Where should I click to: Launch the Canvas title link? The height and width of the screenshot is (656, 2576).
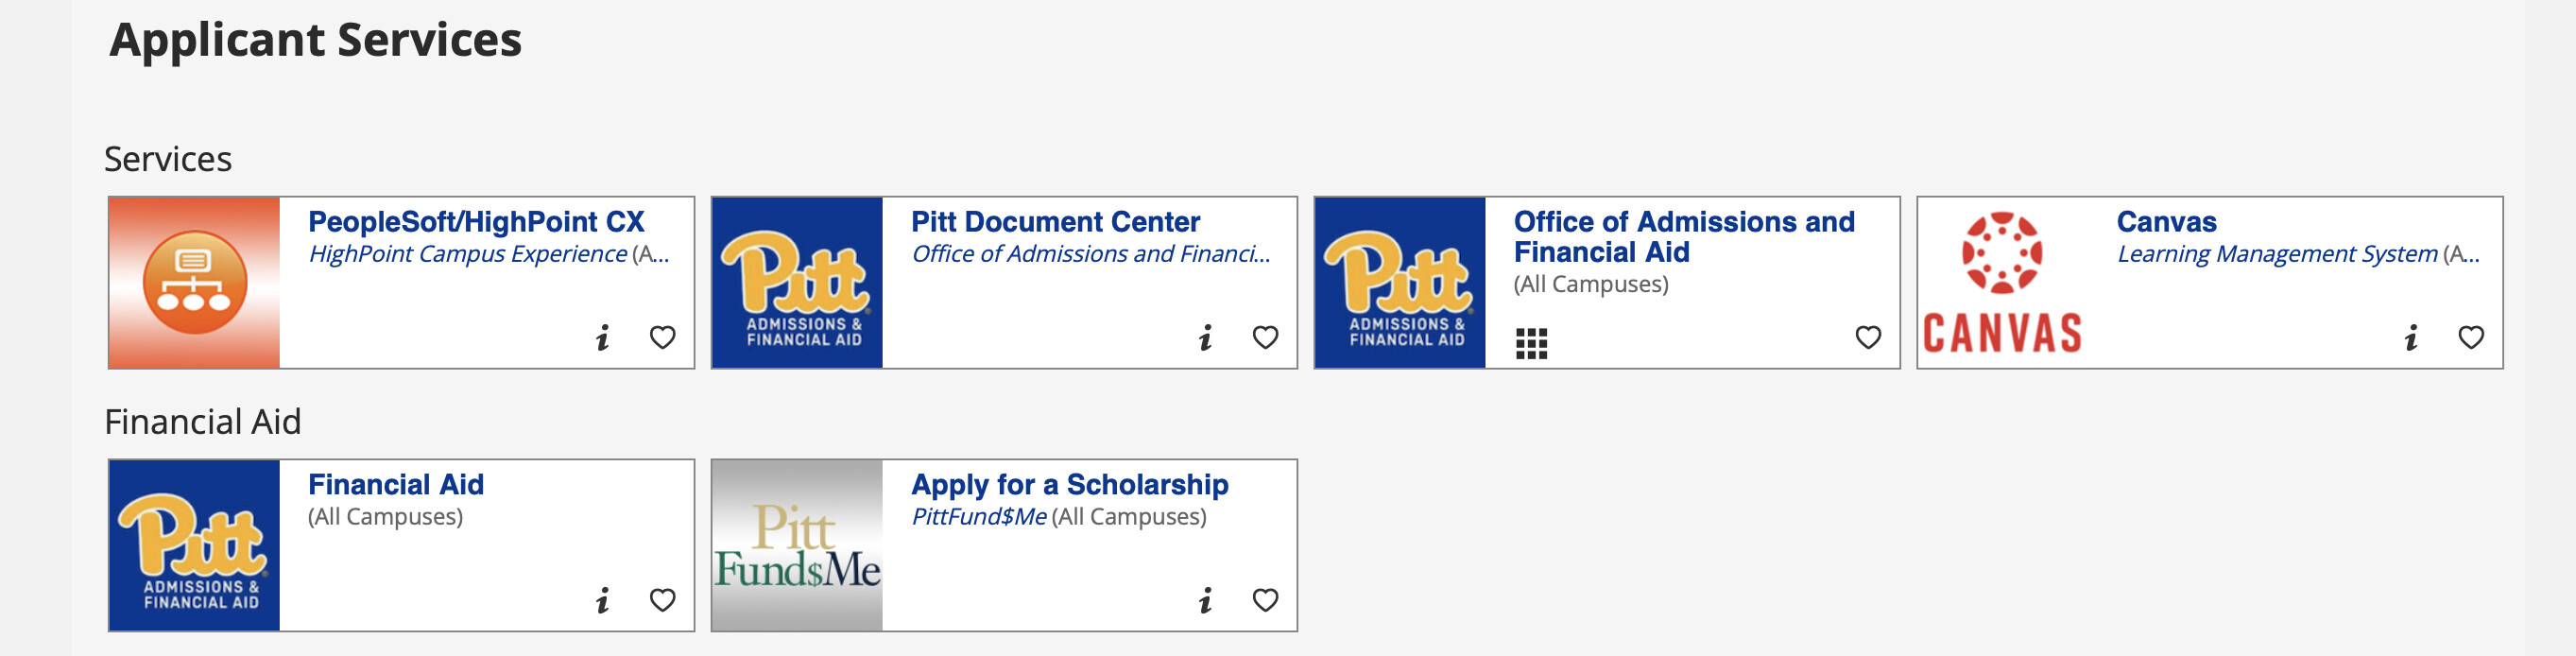pyautogui.click(x=2166, y=222)
